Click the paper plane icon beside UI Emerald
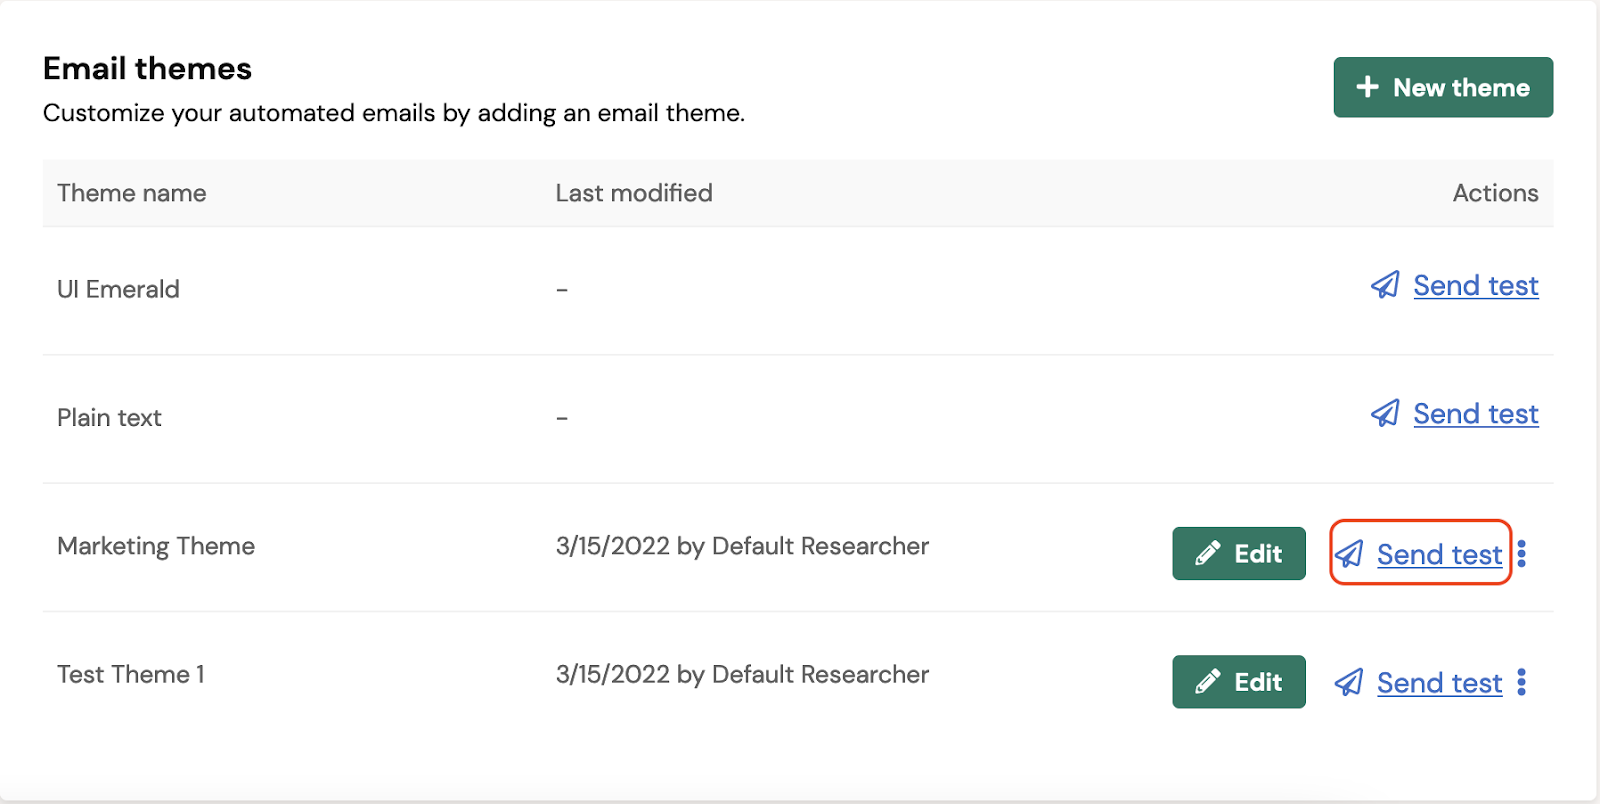 point(1384,286)
